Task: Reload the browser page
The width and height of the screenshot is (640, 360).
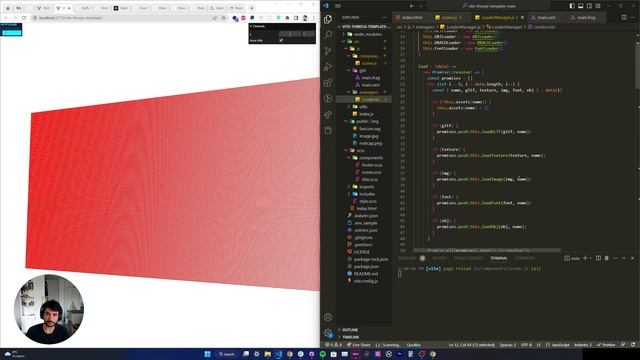Action: point(24,18)
